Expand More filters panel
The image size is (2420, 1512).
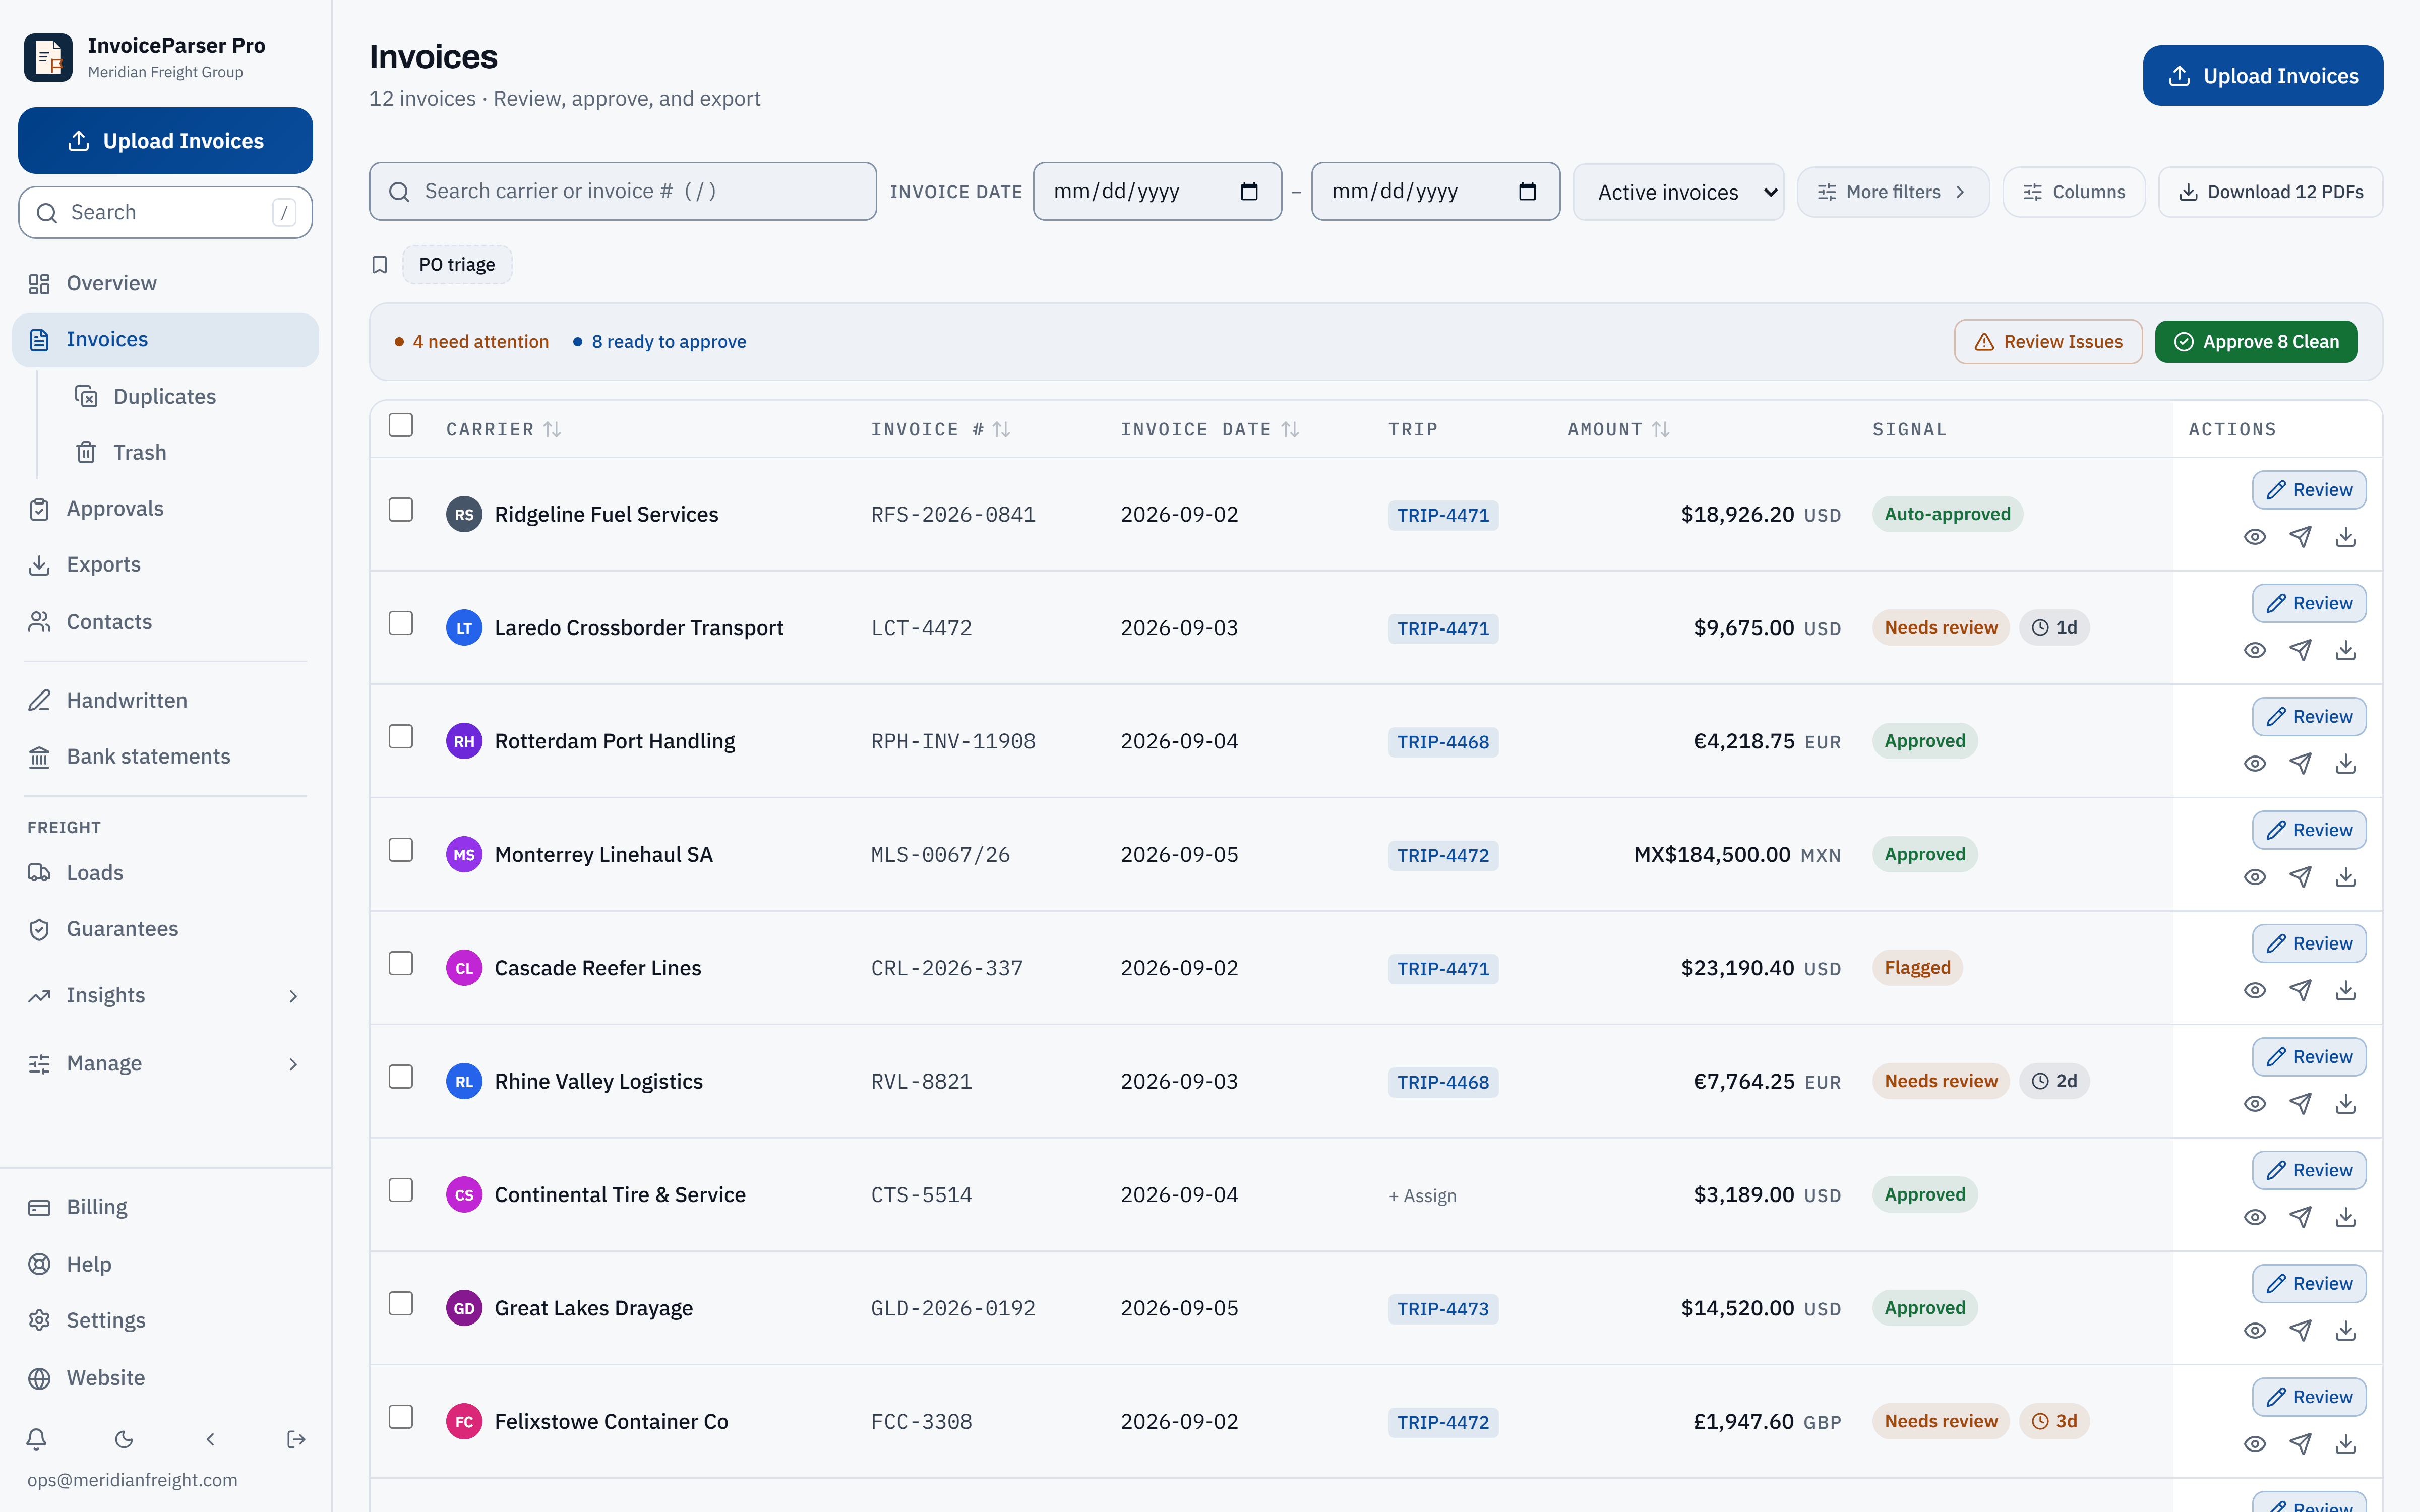[1892, 192]
